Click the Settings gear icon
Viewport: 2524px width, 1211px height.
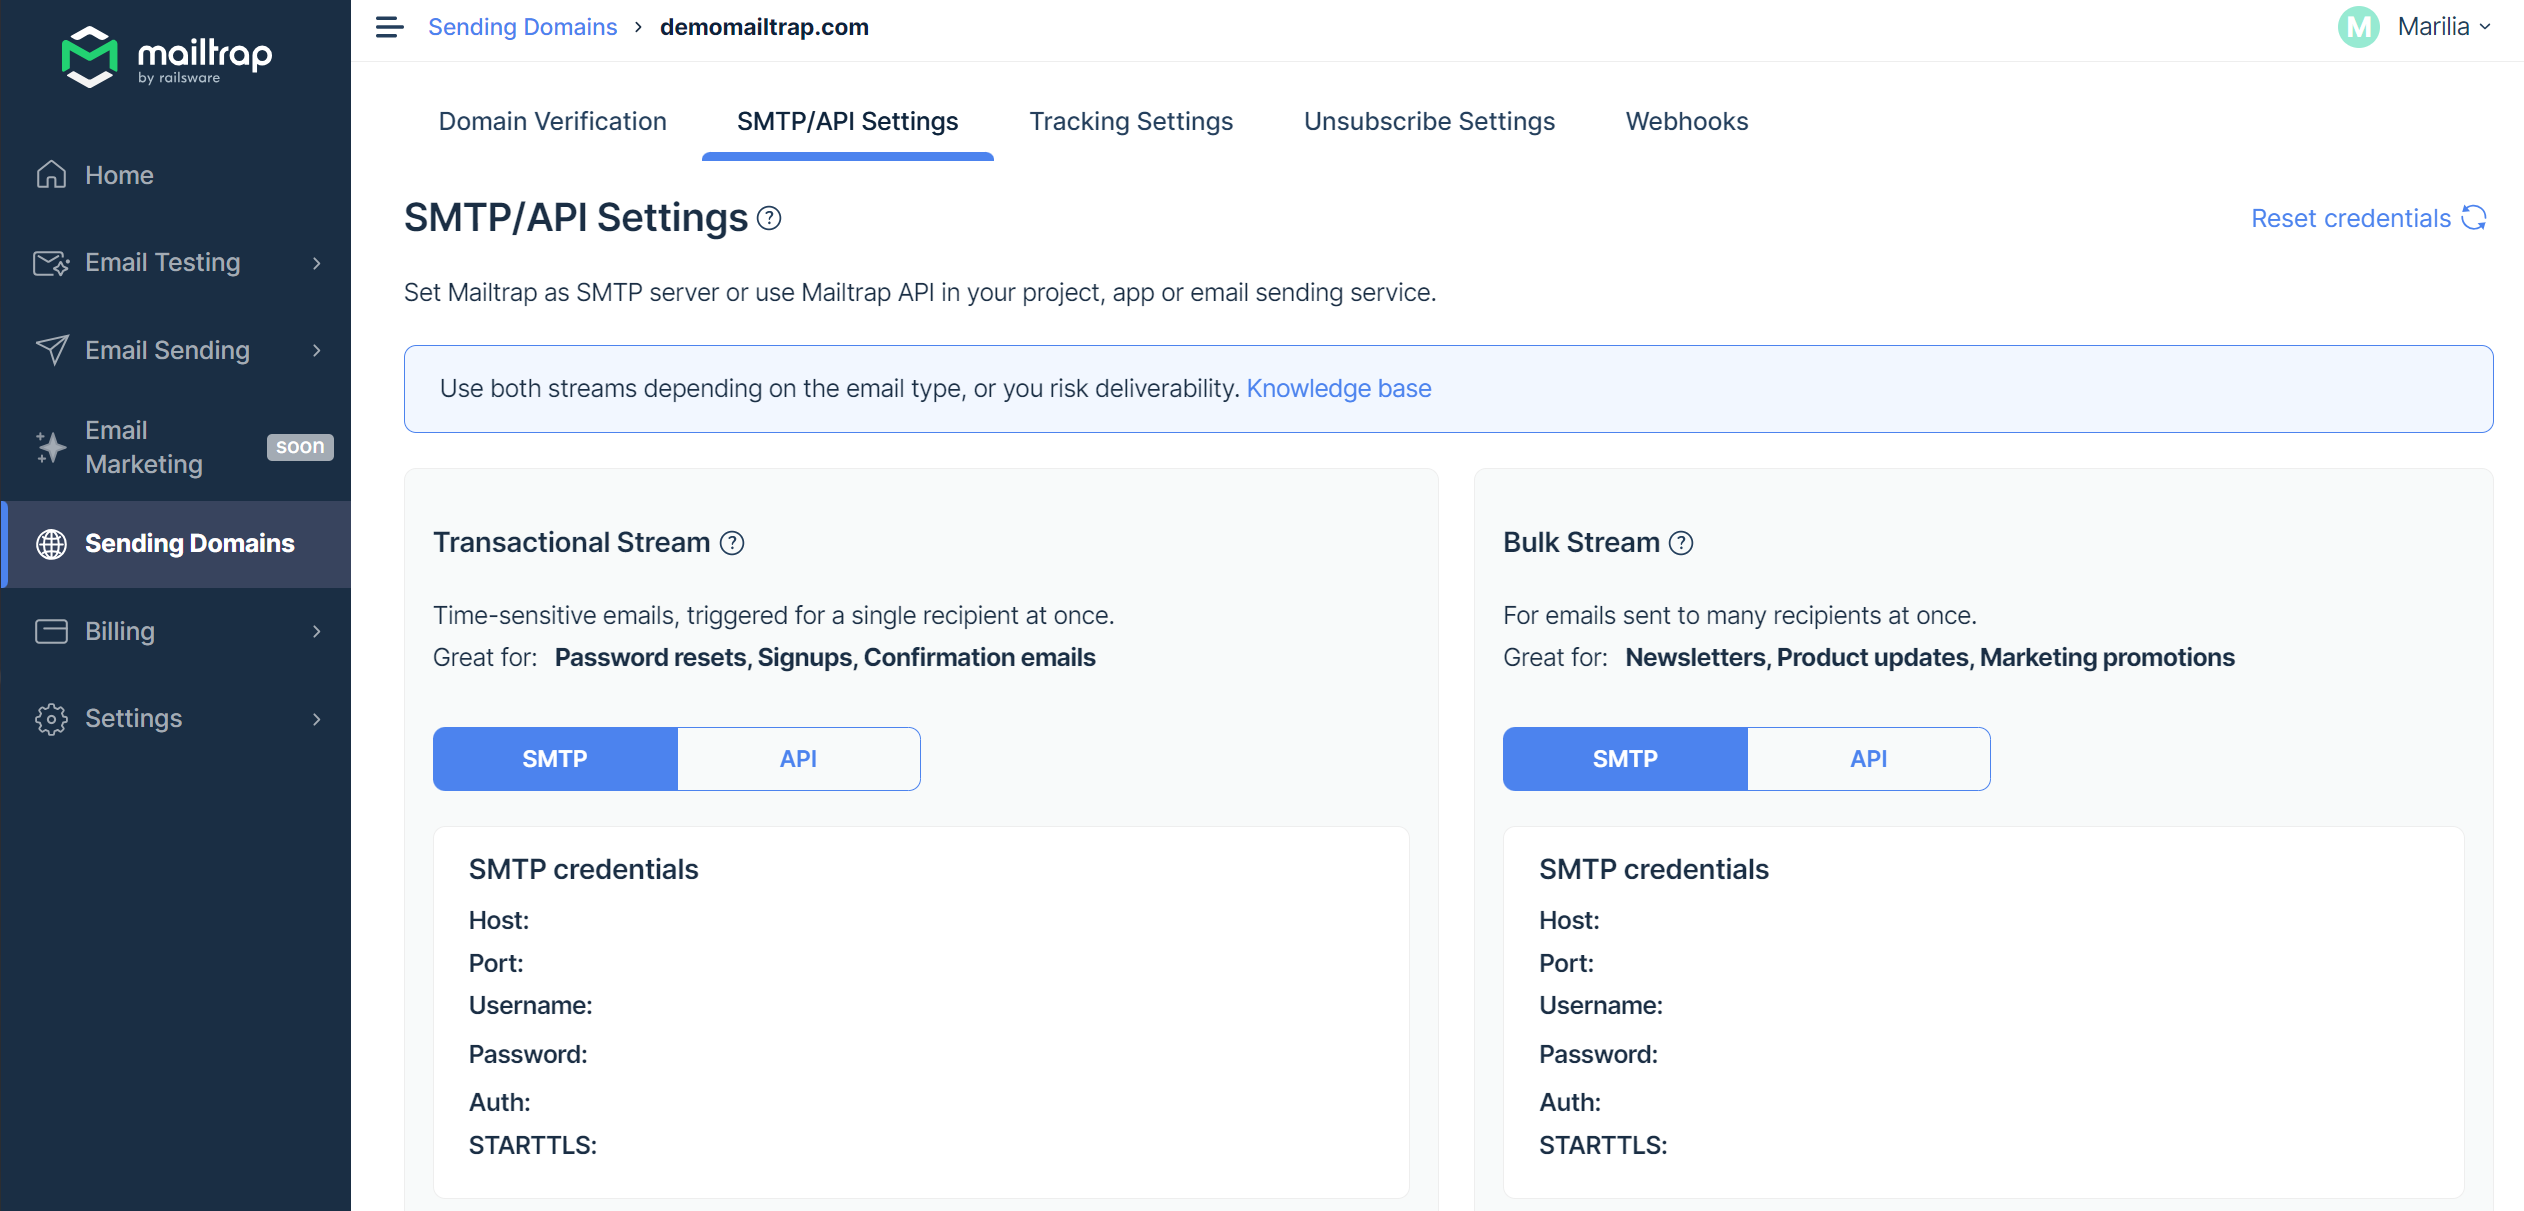pos(51,719)
